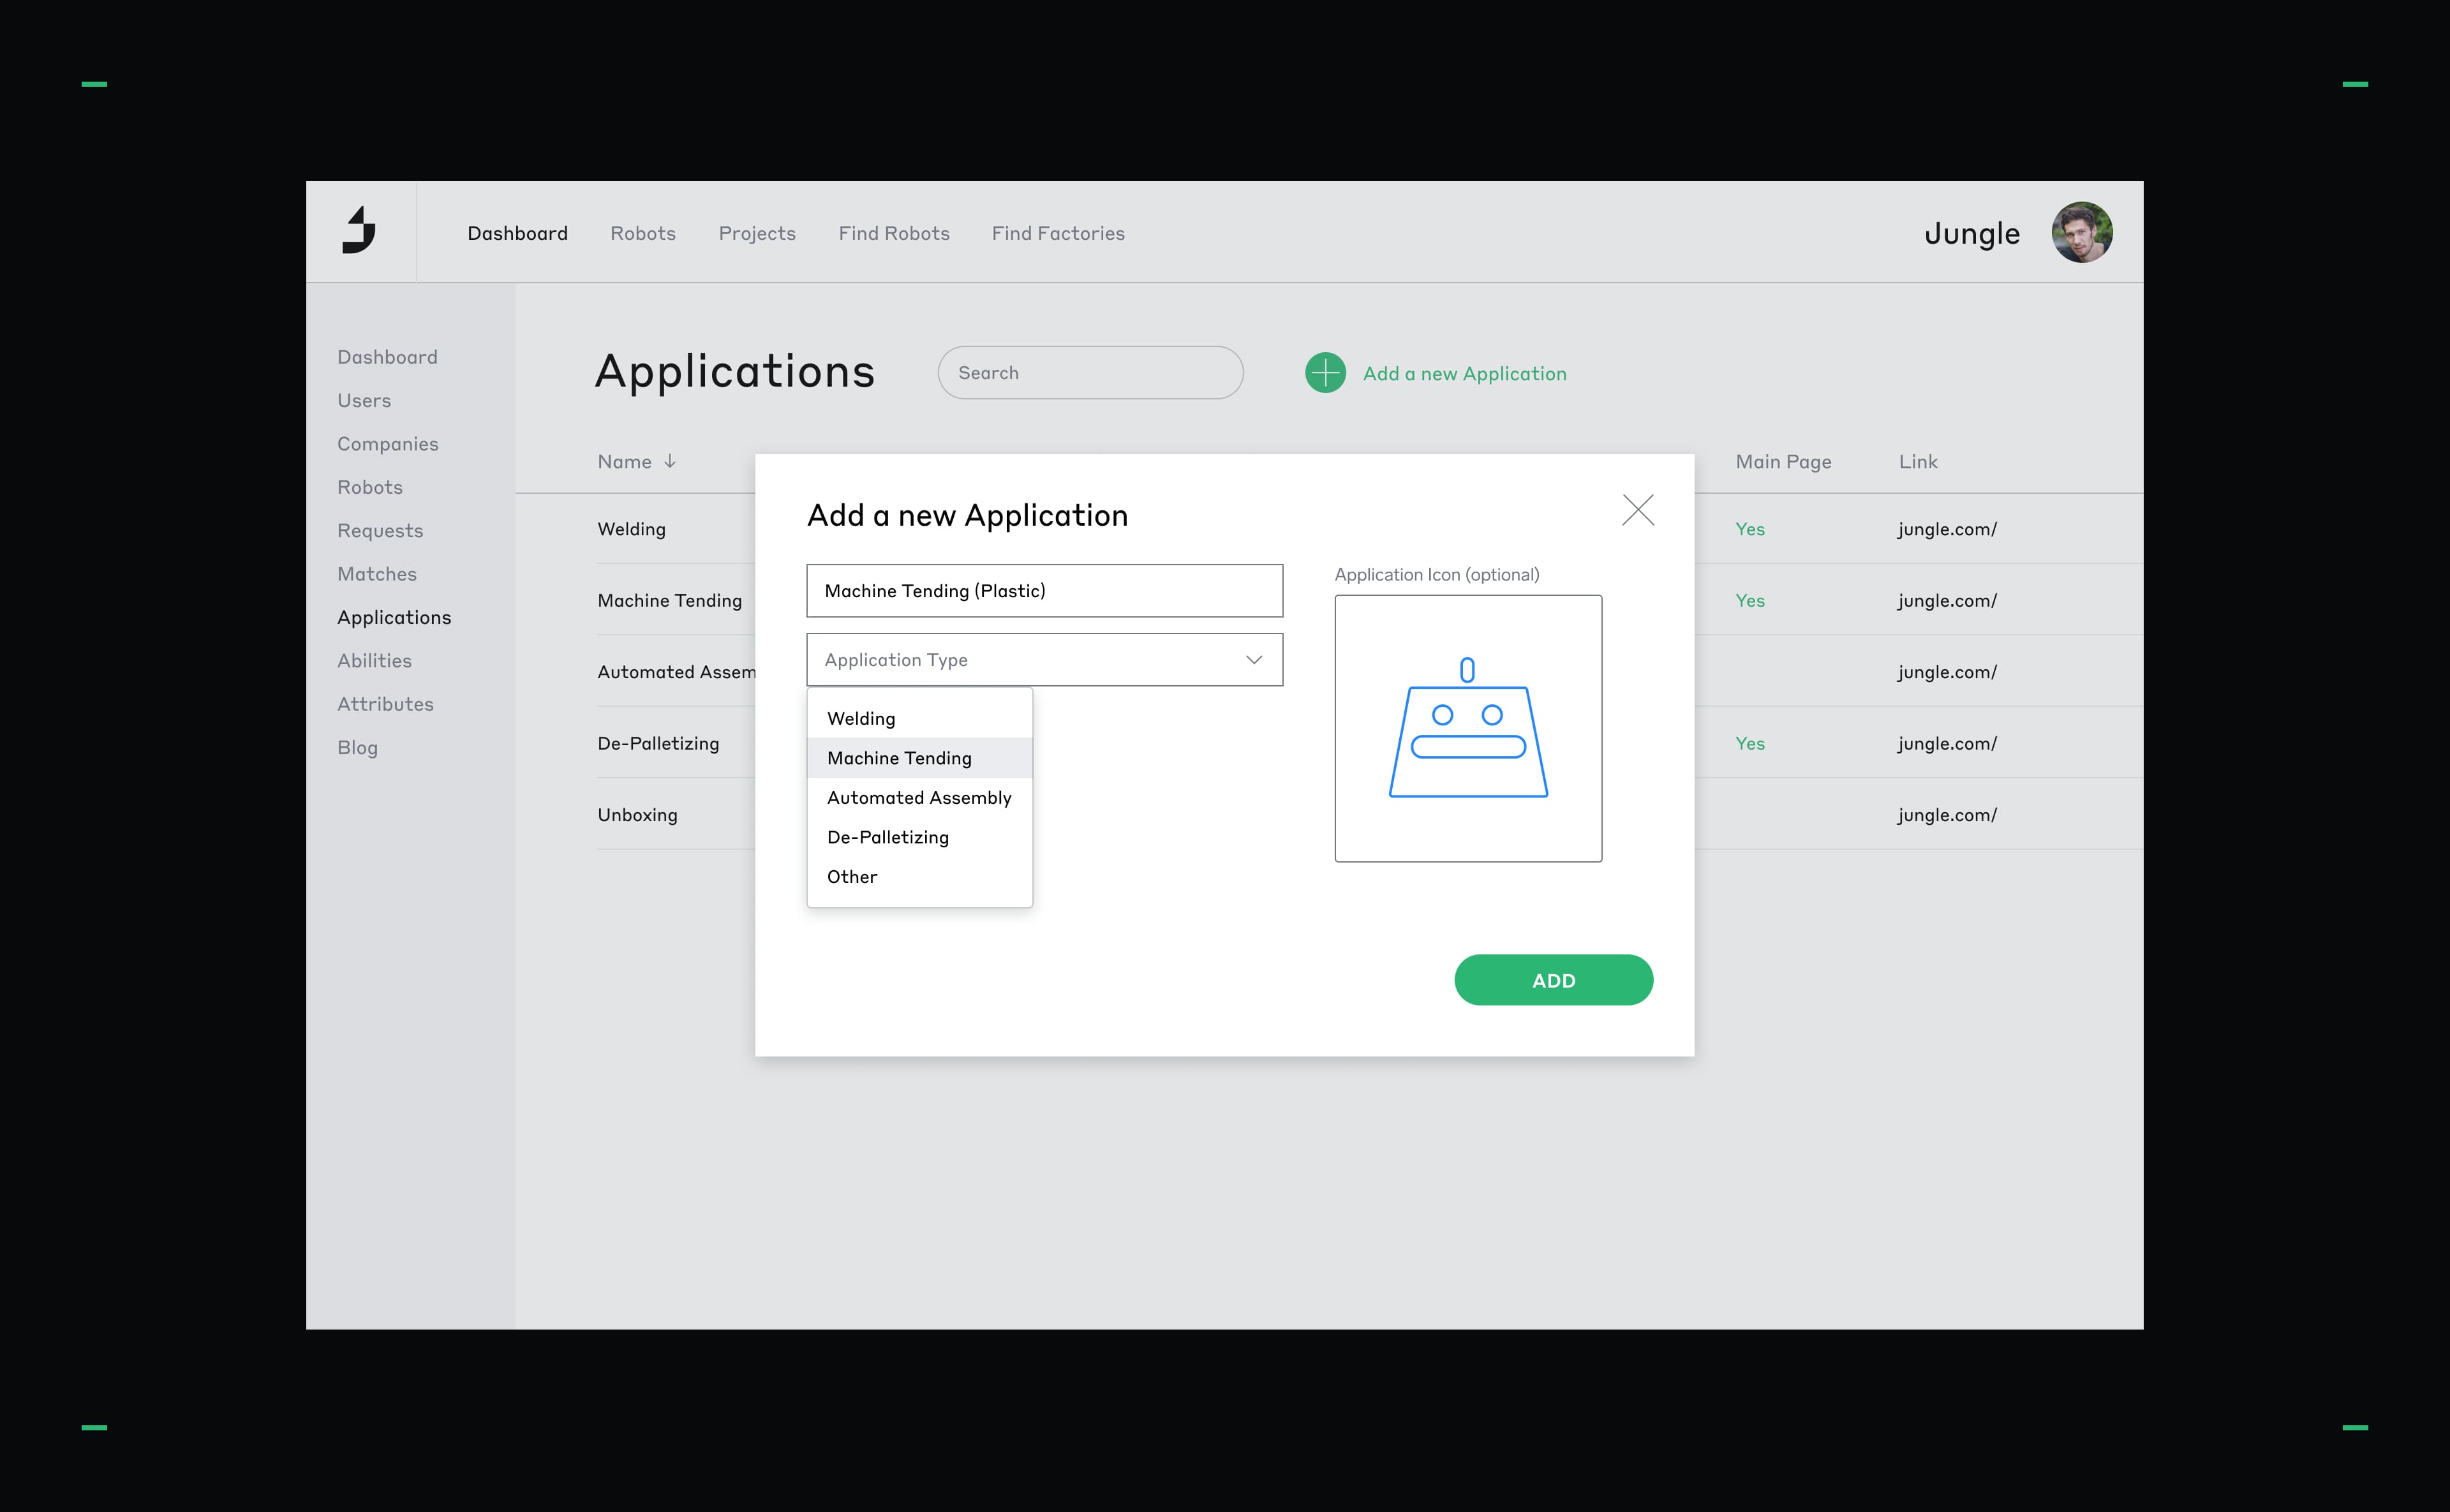Click the robot application icon preview
This screenshot has height=1512, width=2450.
point(1467,728)
